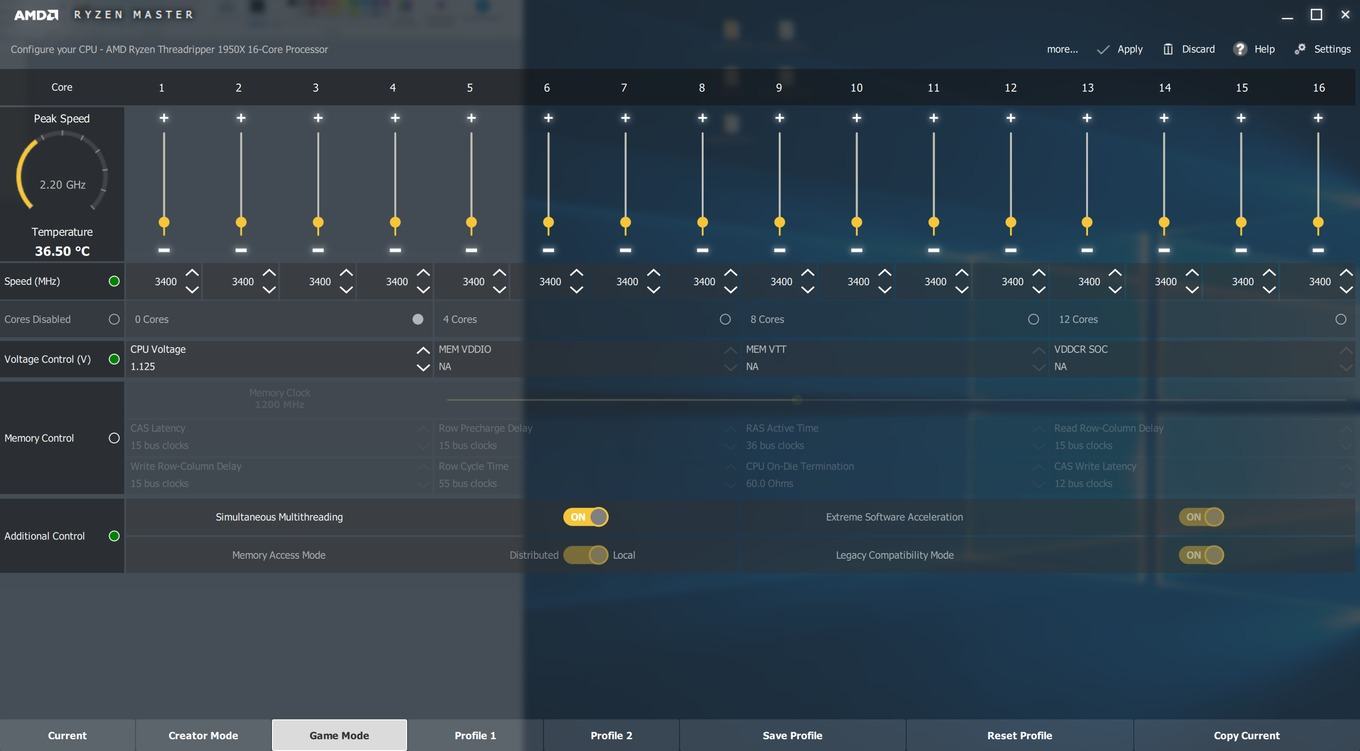Image resolution: width=1360 pixels, height=751 pixels.
Task: Open Settings via the wrench icon
Action: pos(1300,49)
